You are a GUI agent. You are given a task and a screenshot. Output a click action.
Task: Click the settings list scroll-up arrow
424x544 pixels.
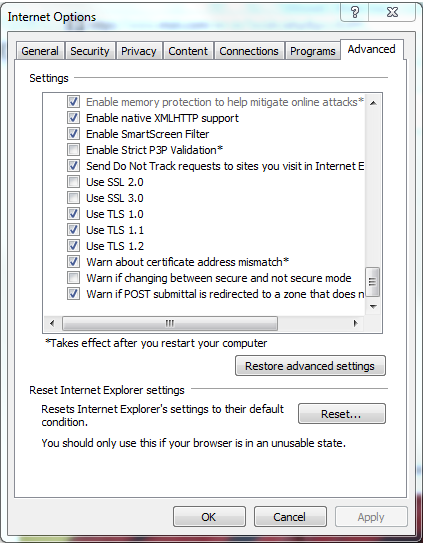[373, 103]
